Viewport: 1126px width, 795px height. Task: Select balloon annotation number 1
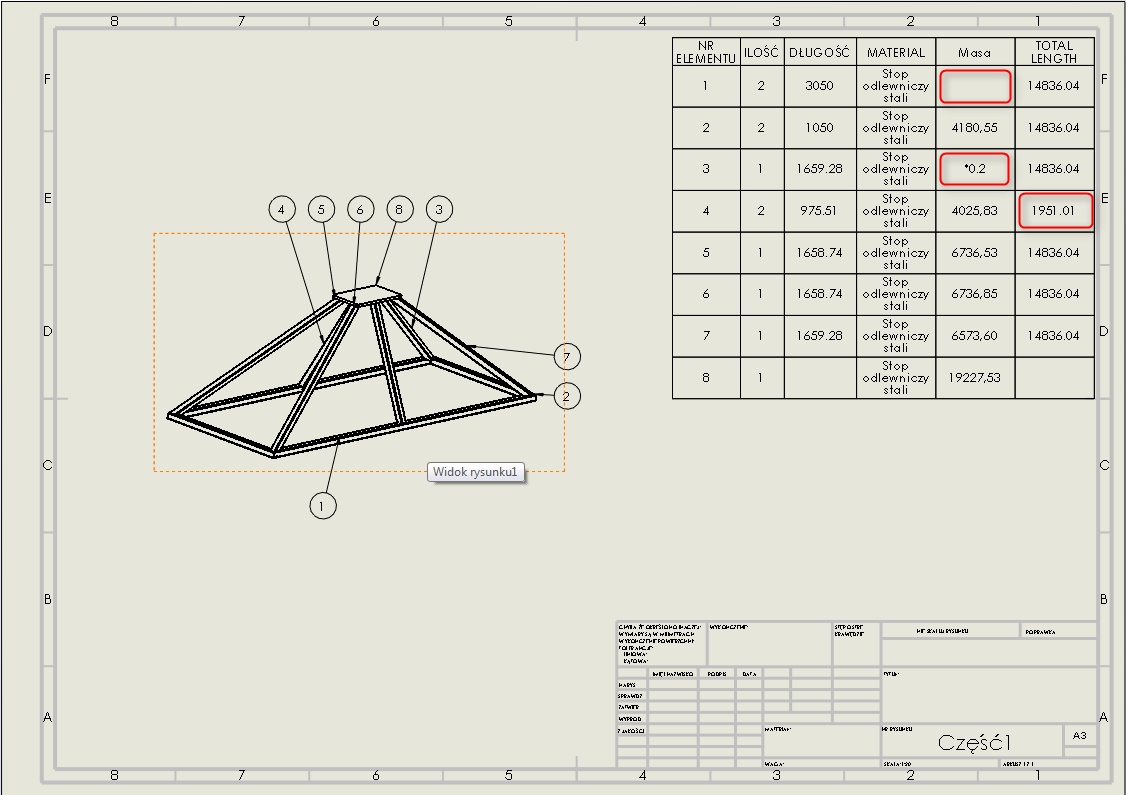pyautogui.click(x=322, y=507)
